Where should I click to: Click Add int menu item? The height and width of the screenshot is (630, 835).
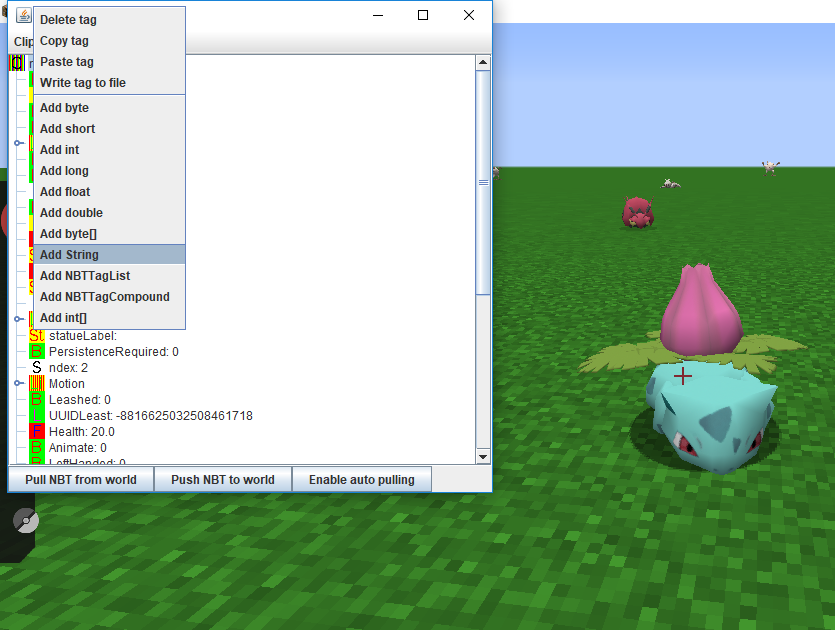click(x=109, y=150)
